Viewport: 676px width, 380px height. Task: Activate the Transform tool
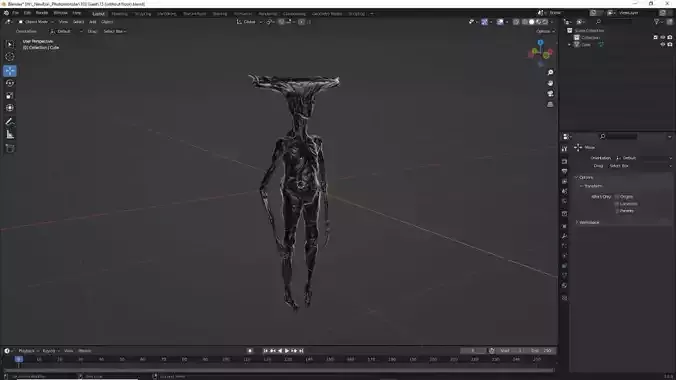[x=10, y=108]
